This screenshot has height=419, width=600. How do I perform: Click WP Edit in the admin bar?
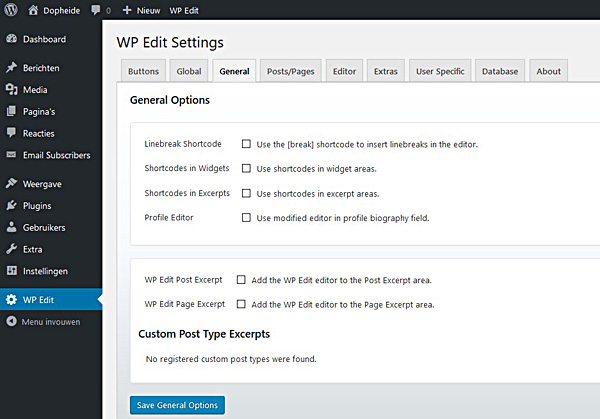pyautogui.click(x=184, y=10)
